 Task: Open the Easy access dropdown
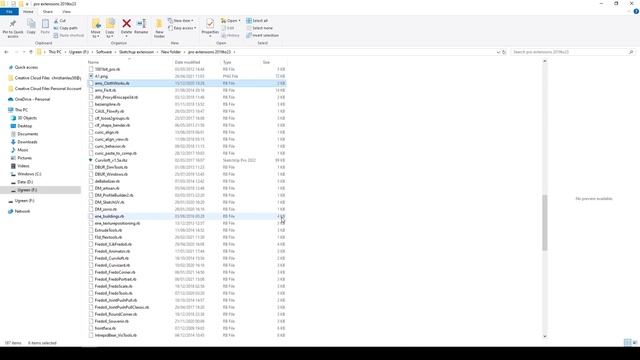[182, 28]
